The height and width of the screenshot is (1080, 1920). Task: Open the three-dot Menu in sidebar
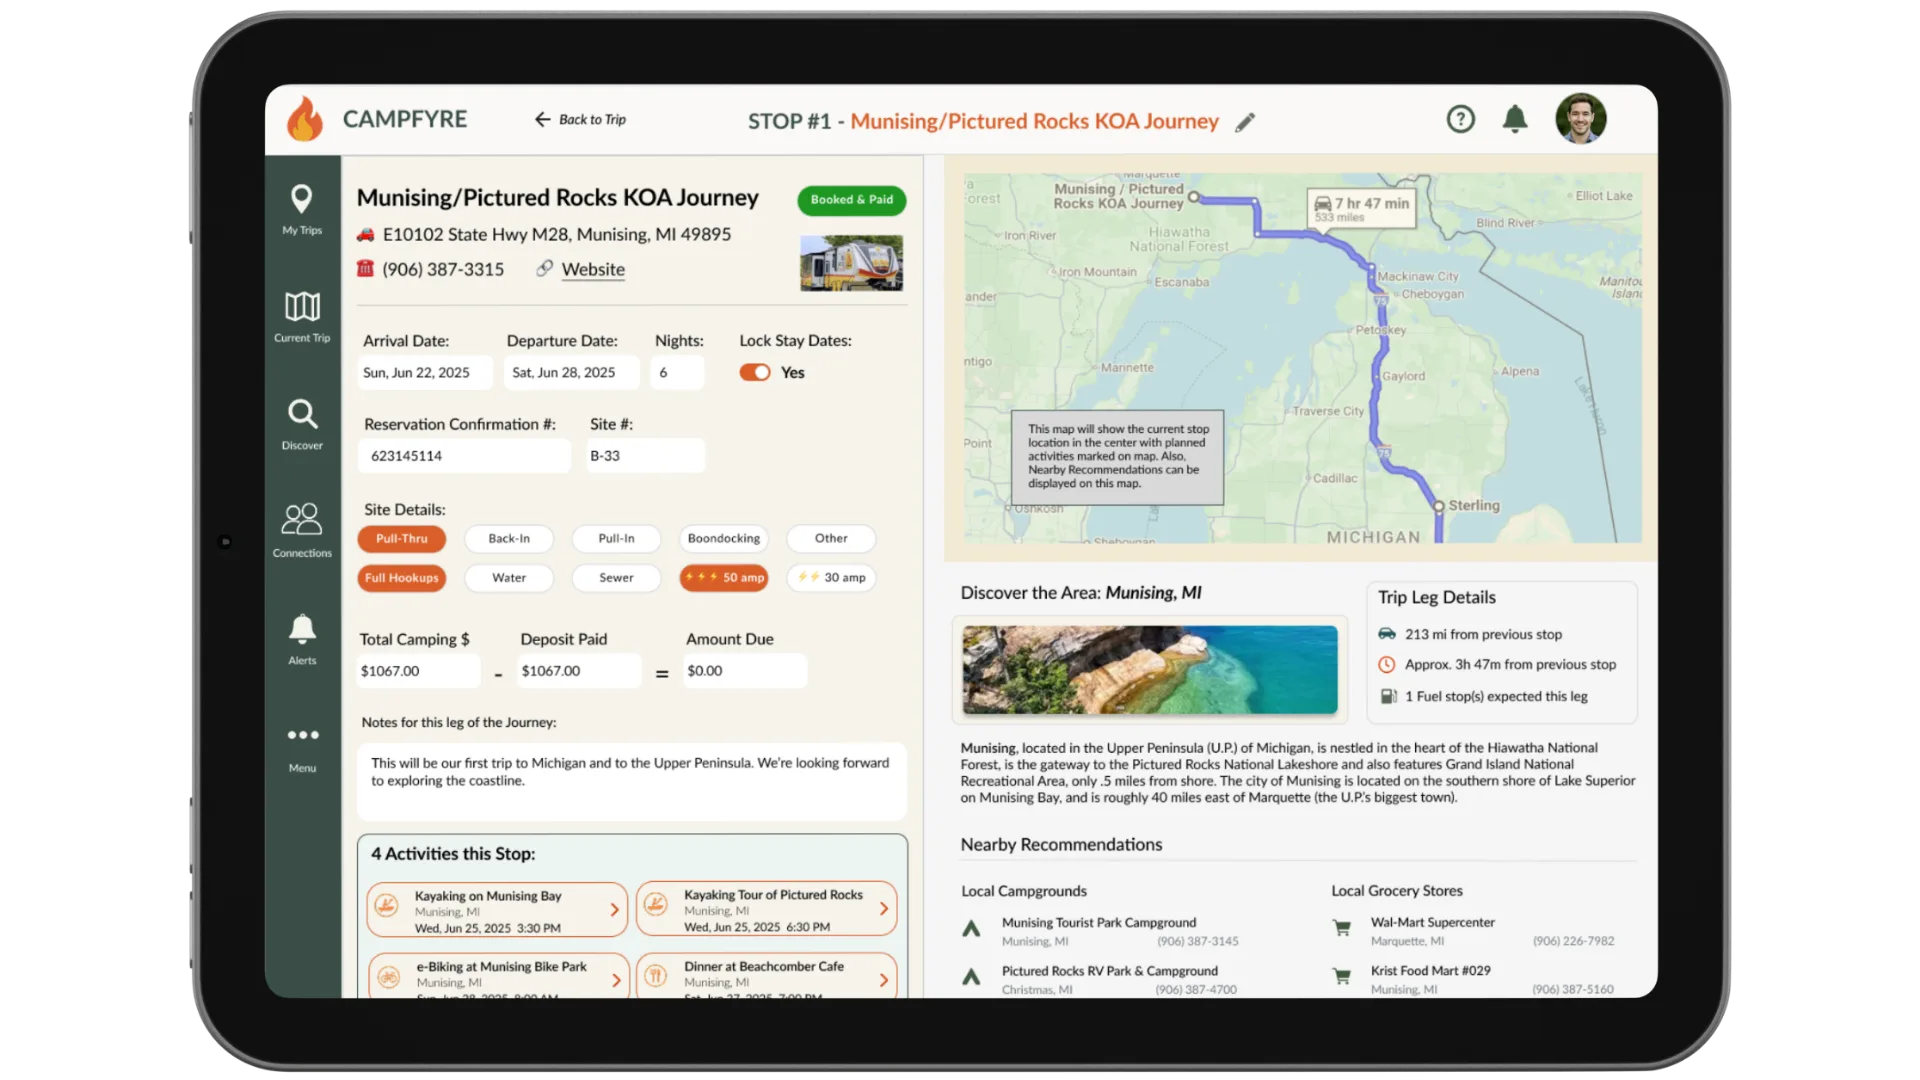302,736
